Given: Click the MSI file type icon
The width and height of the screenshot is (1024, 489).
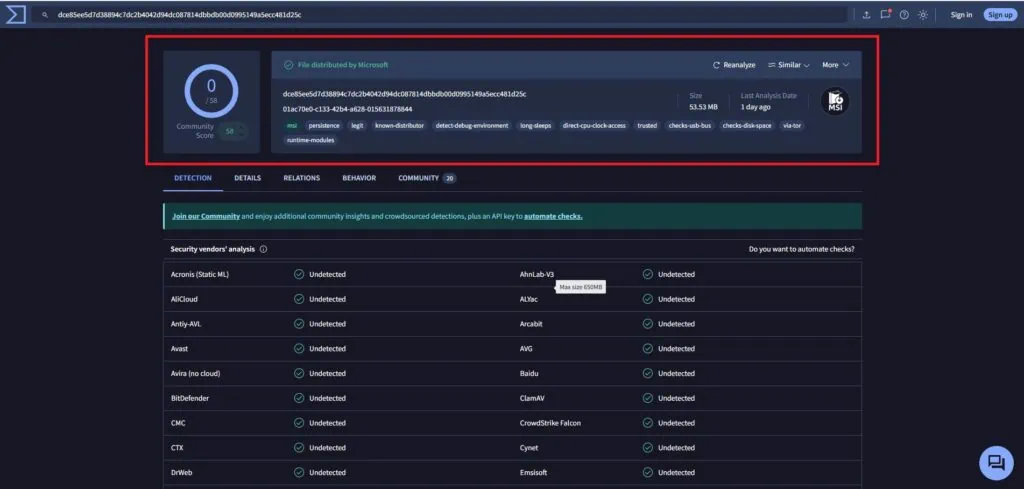Looking at the screenshot, I should 835,101.
